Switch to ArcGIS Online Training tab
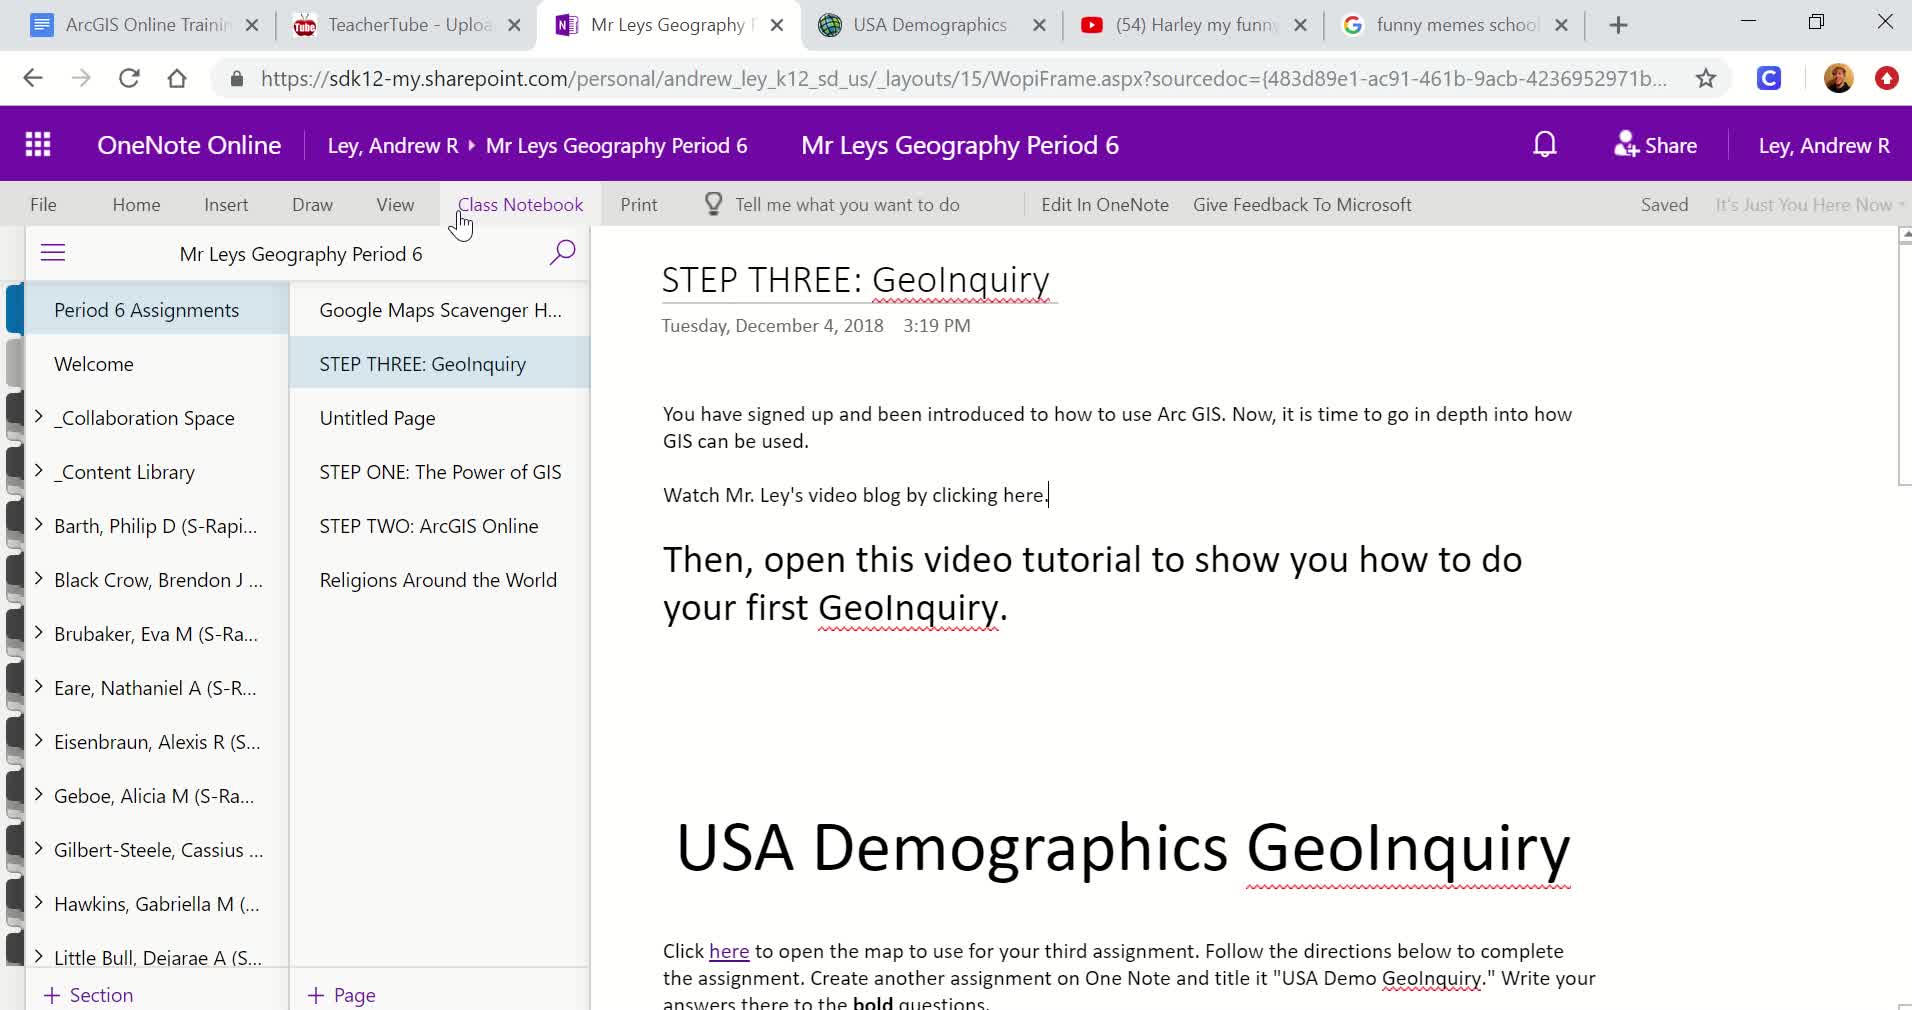1912x1010 pixels. coord(146,25)
